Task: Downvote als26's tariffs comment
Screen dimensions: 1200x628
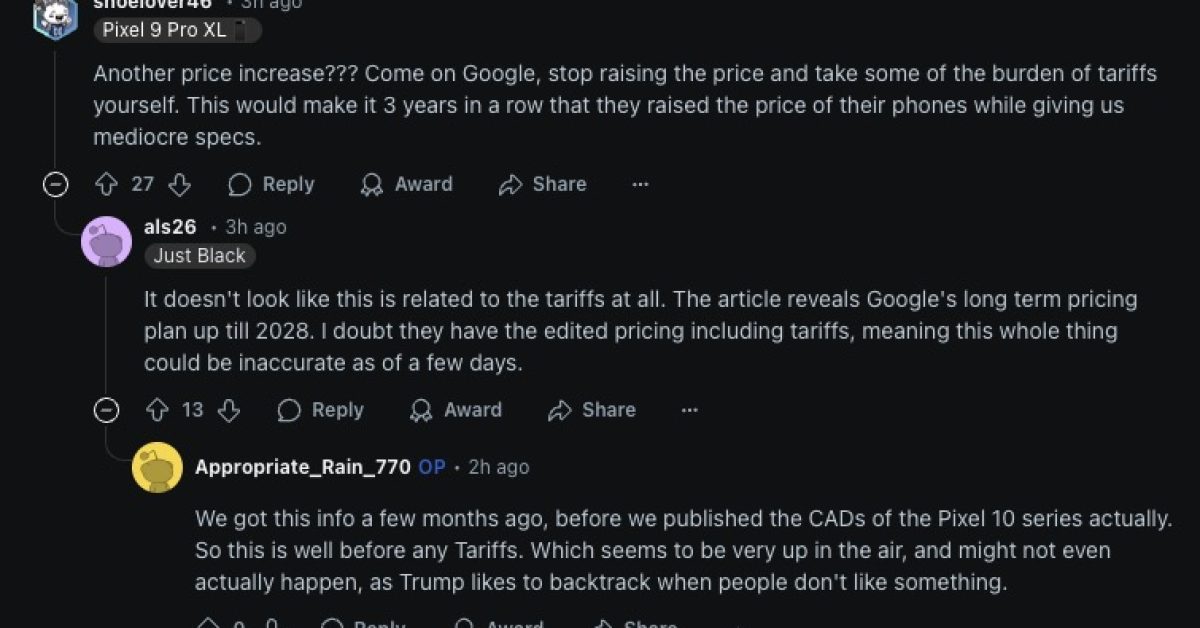Action: point(229,410)
